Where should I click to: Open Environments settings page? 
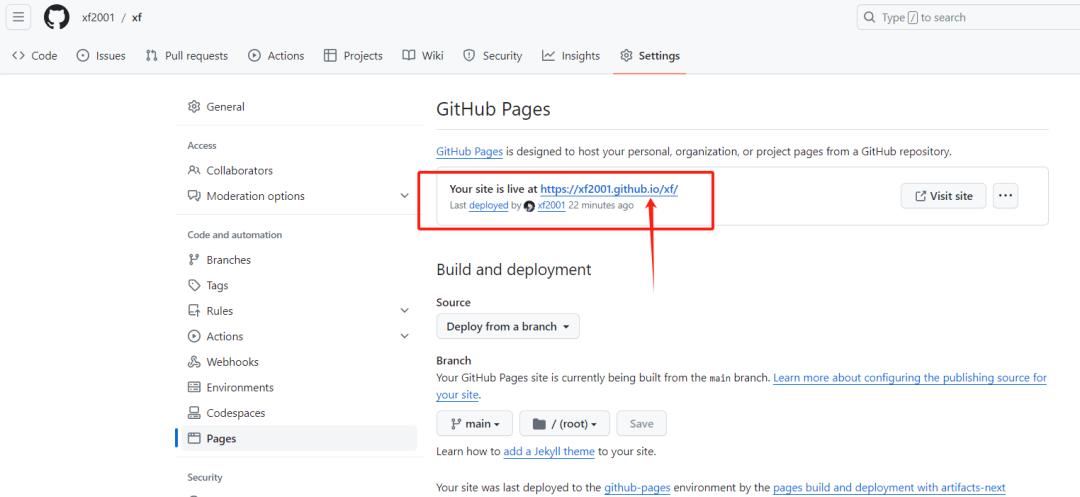(x=300, y=388)
